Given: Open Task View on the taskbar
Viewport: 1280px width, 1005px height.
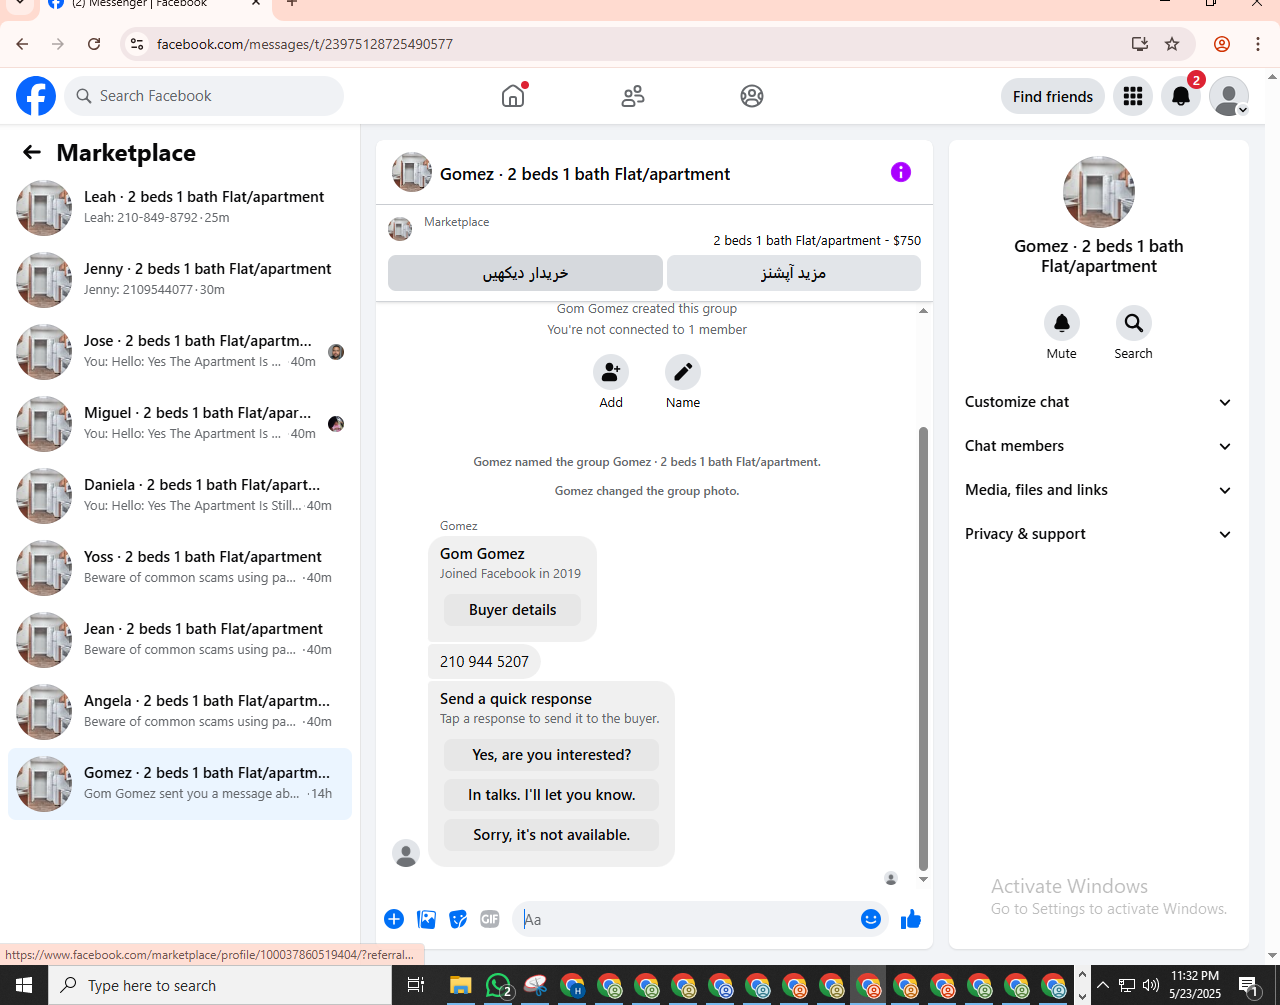Looking at the screenshot, I should pyautogui.click(x=416, y=985).
